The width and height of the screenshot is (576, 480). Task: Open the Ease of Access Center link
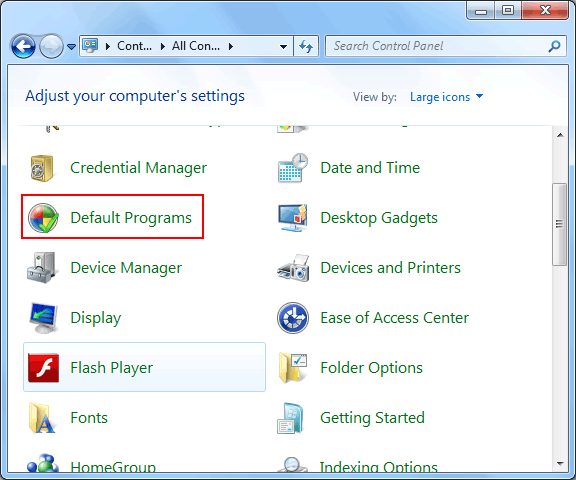395,318
